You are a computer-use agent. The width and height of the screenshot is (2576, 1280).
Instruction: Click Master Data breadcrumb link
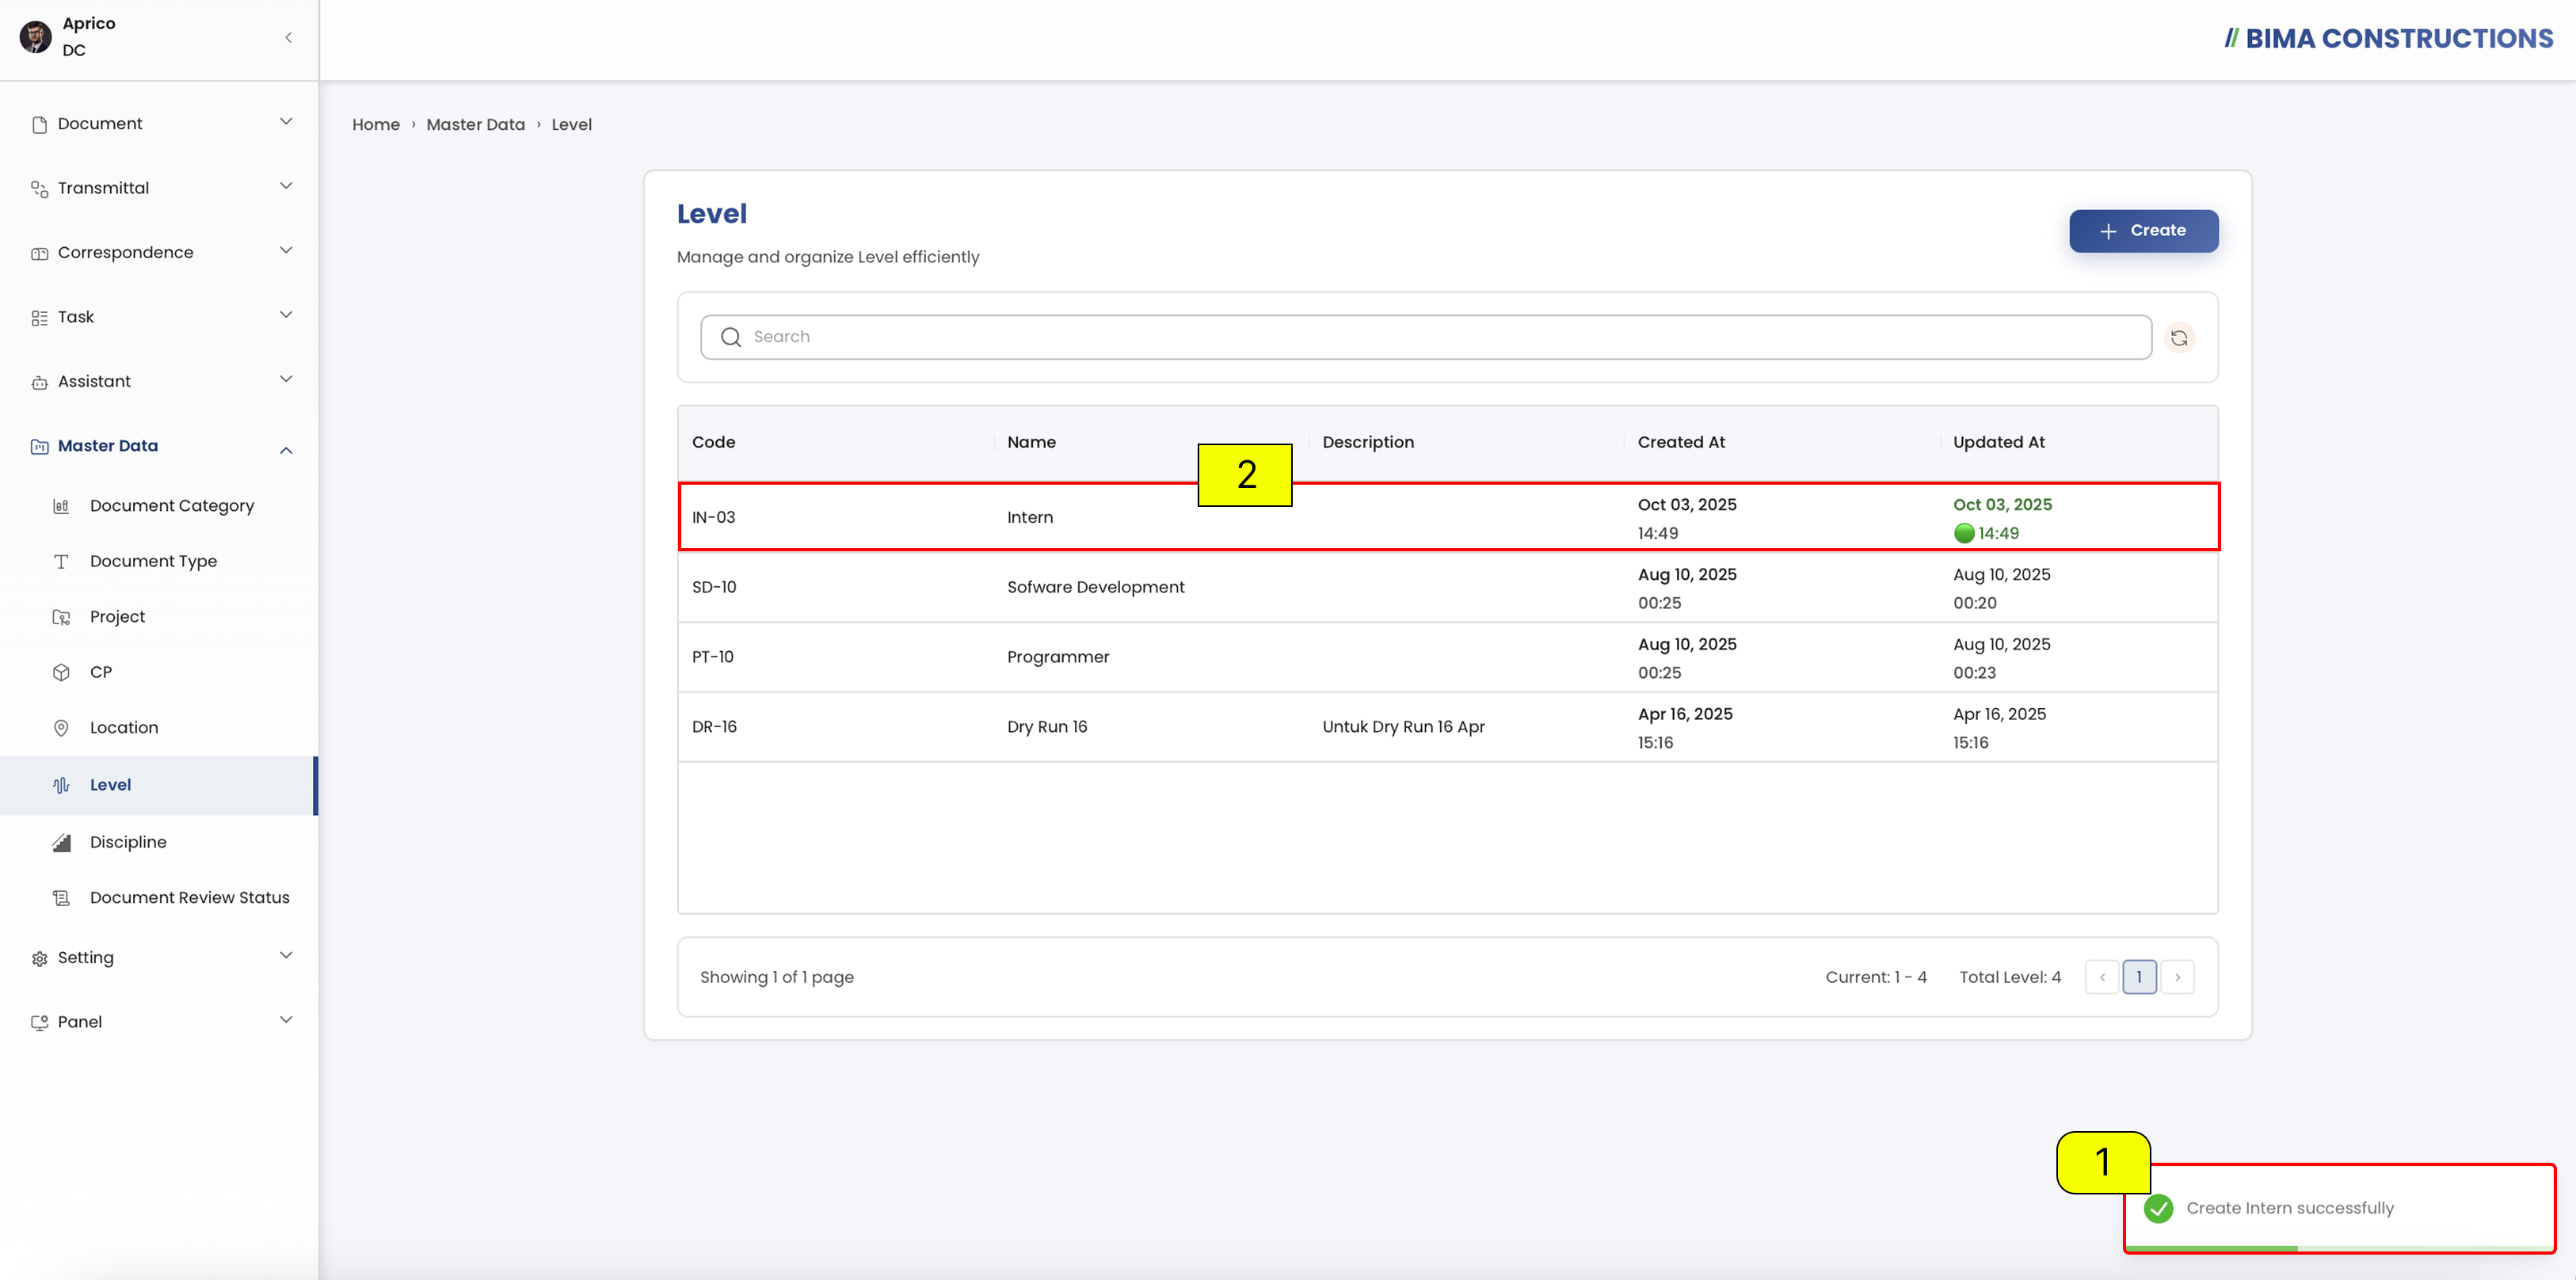pos(475,125)
